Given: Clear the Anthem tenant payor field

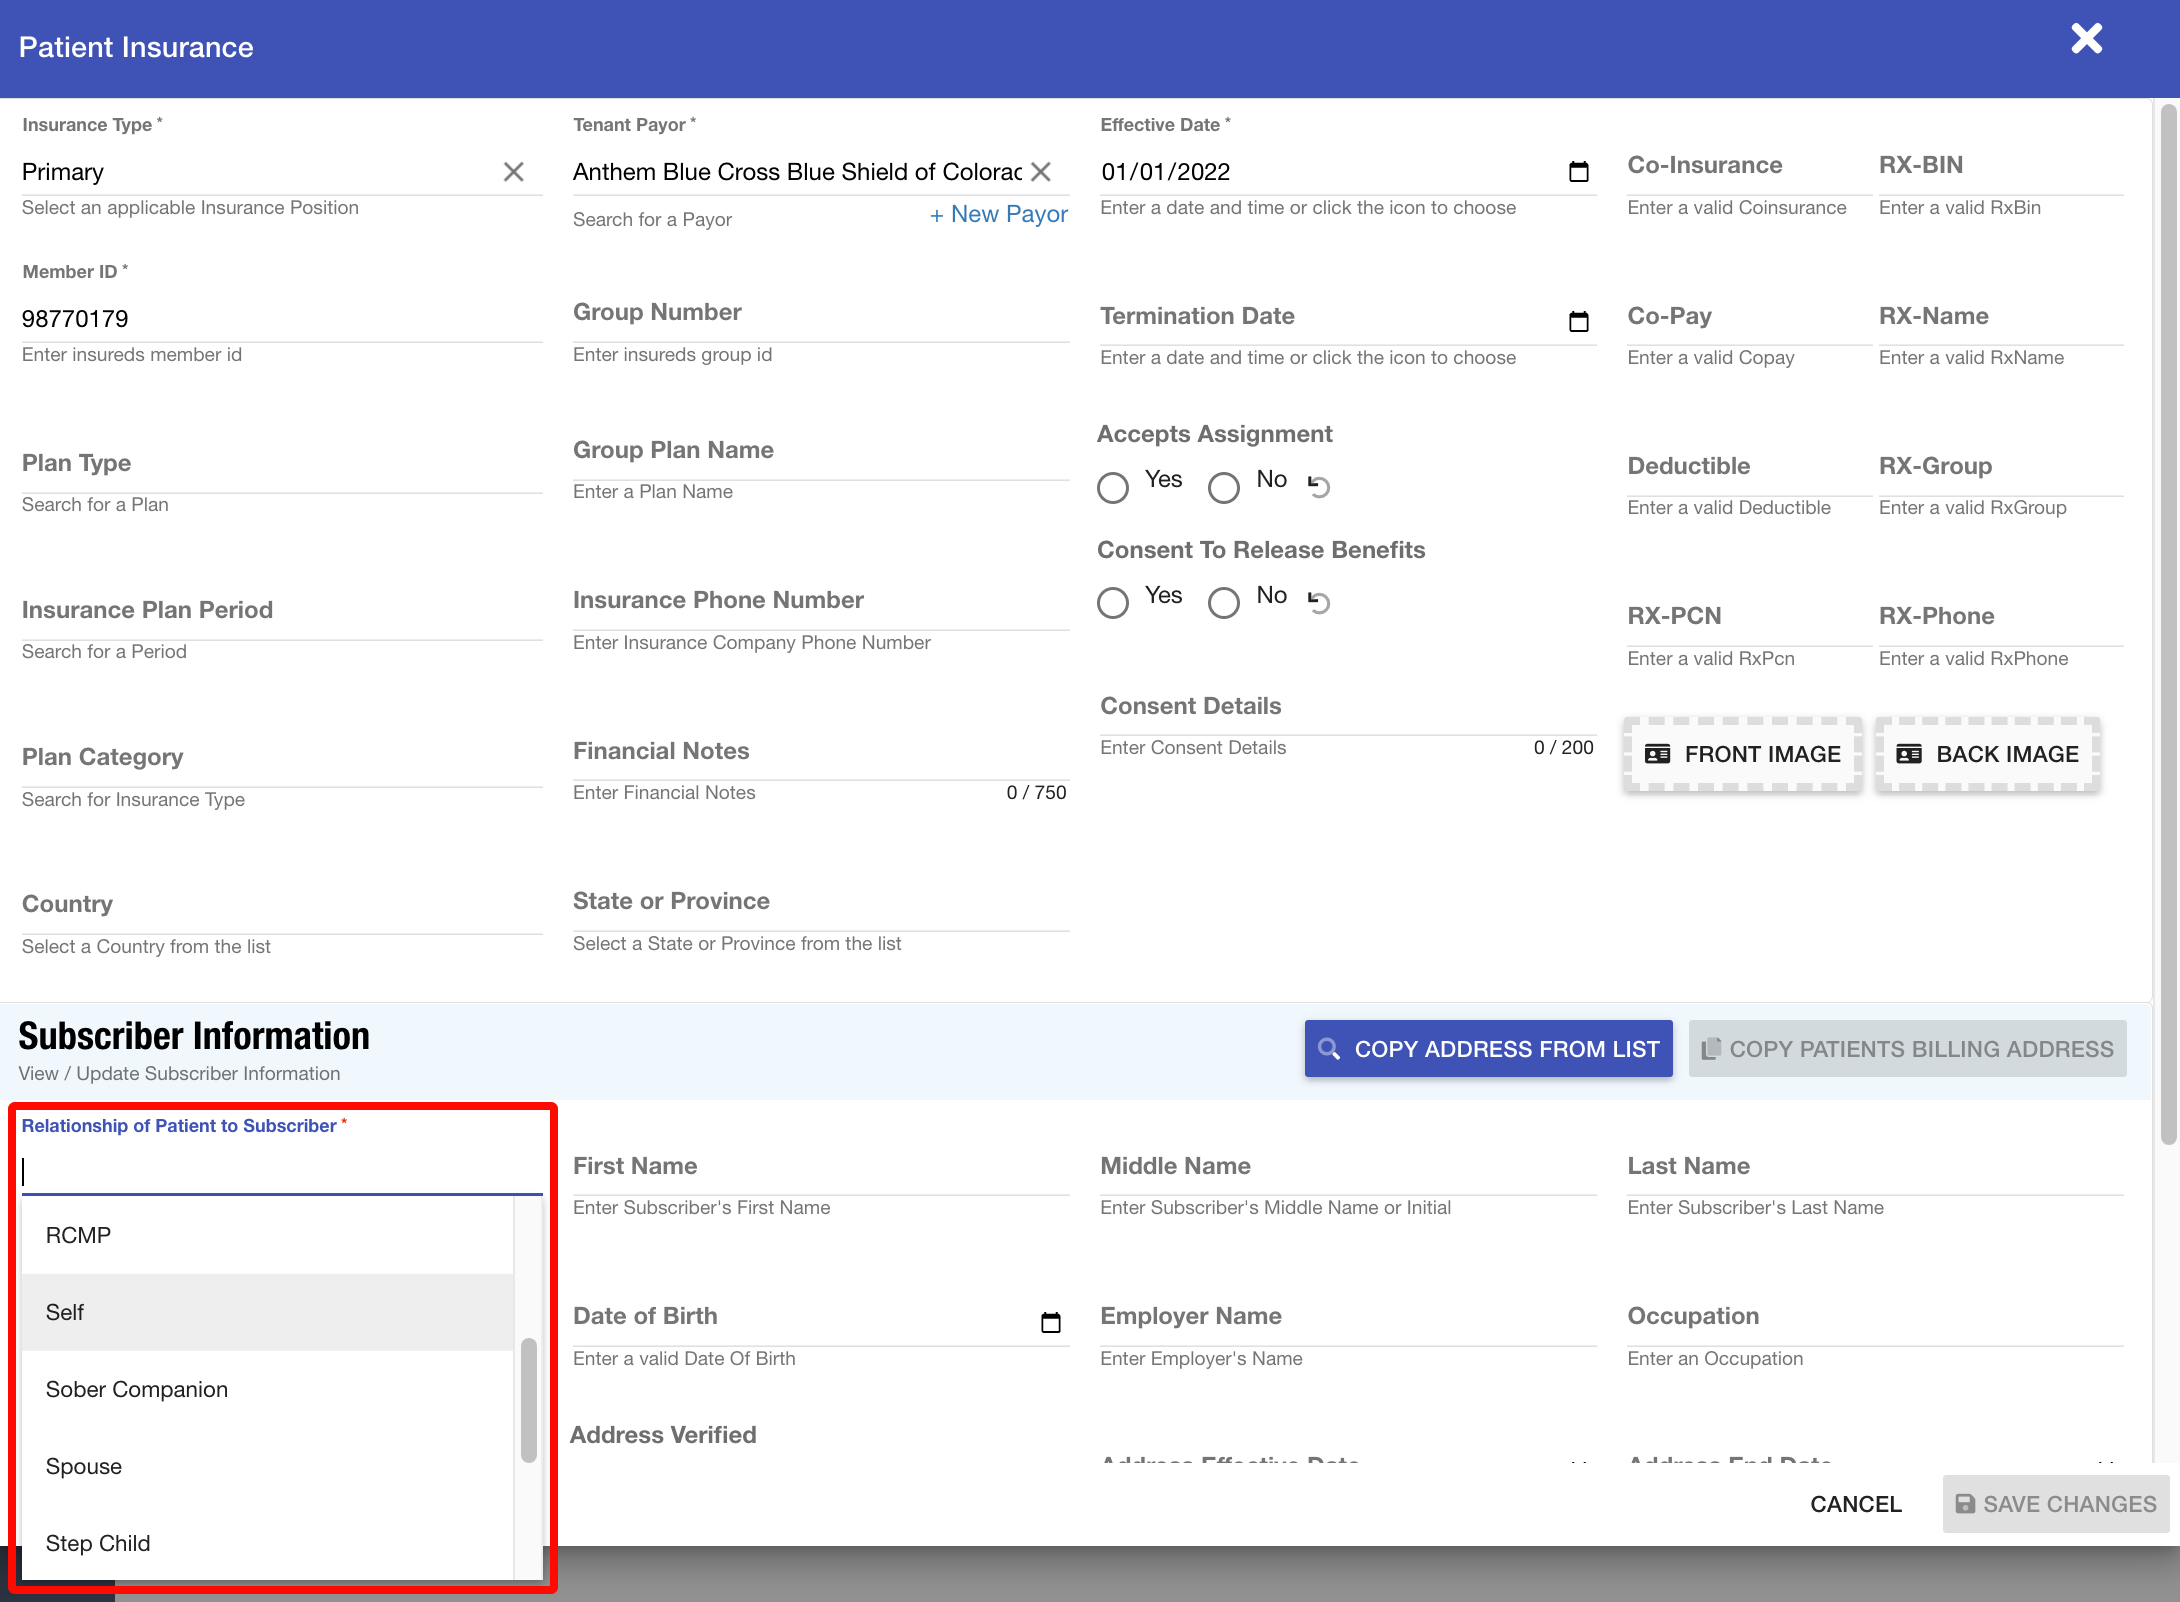Looking at the screenshot, I should [x=1041, y=172].
